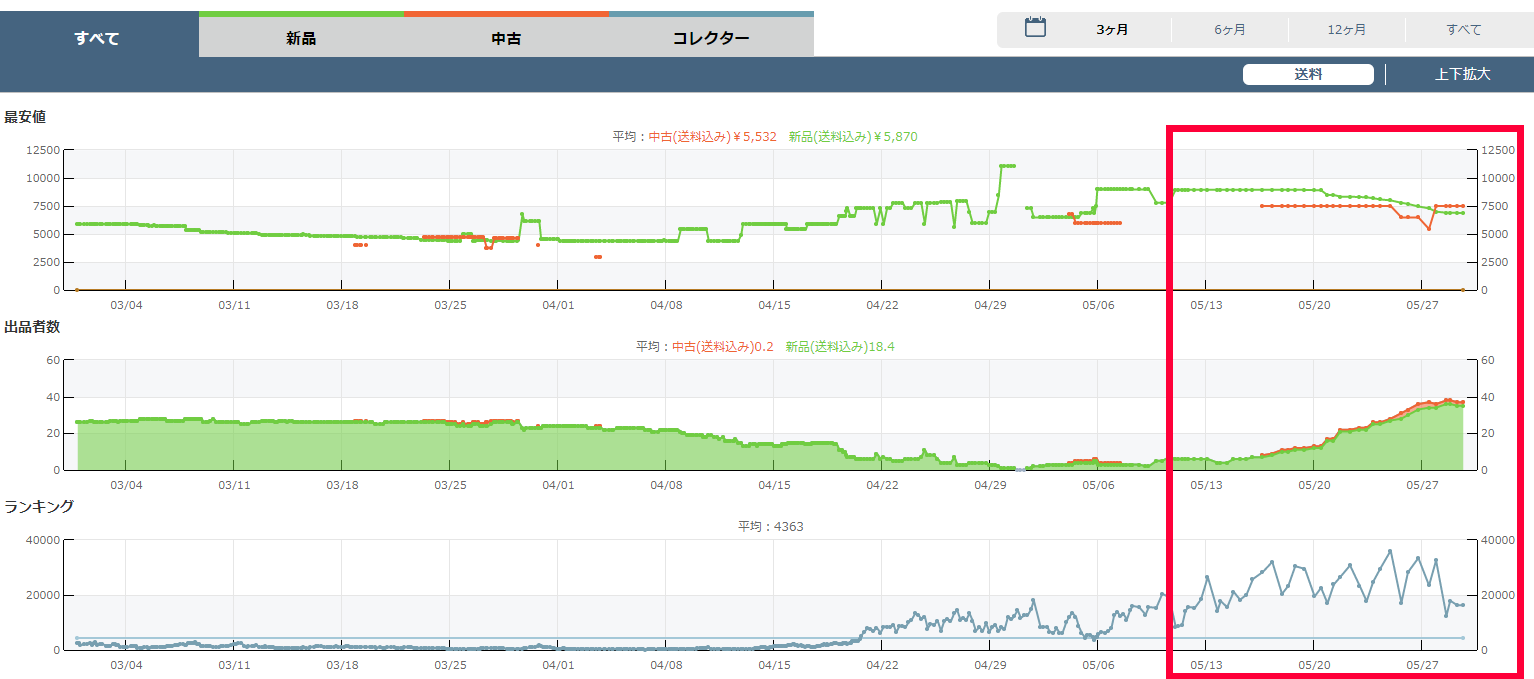Screen dimensions: 1534x679
Task: Switch to the コレクター tab
Action: coord(711,39)
